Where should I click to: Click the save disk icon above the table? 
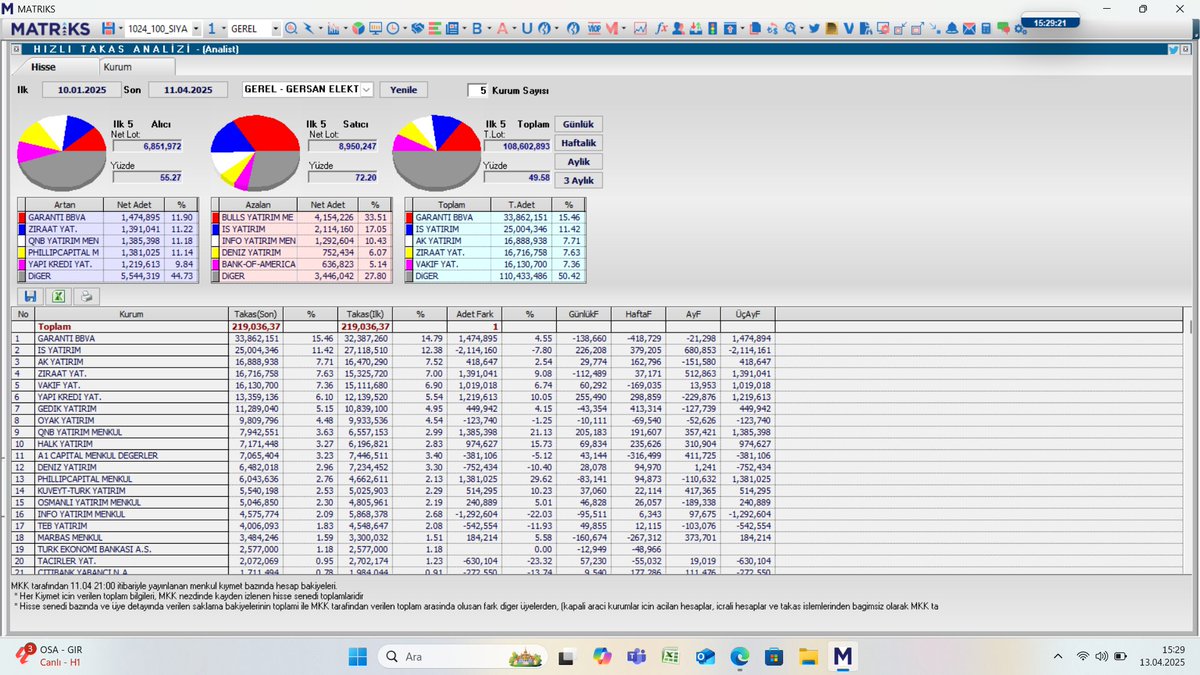(x=31, y=296)
